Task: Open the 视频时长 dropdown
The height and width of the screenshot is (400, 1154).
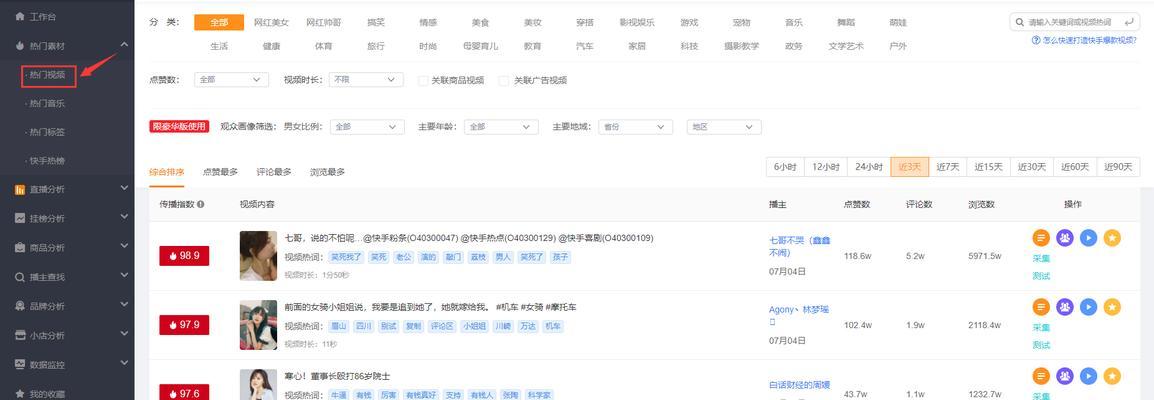Action: click(366, 79)
